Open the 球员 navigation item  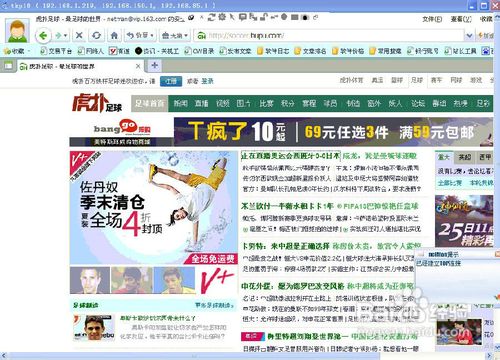330,103
